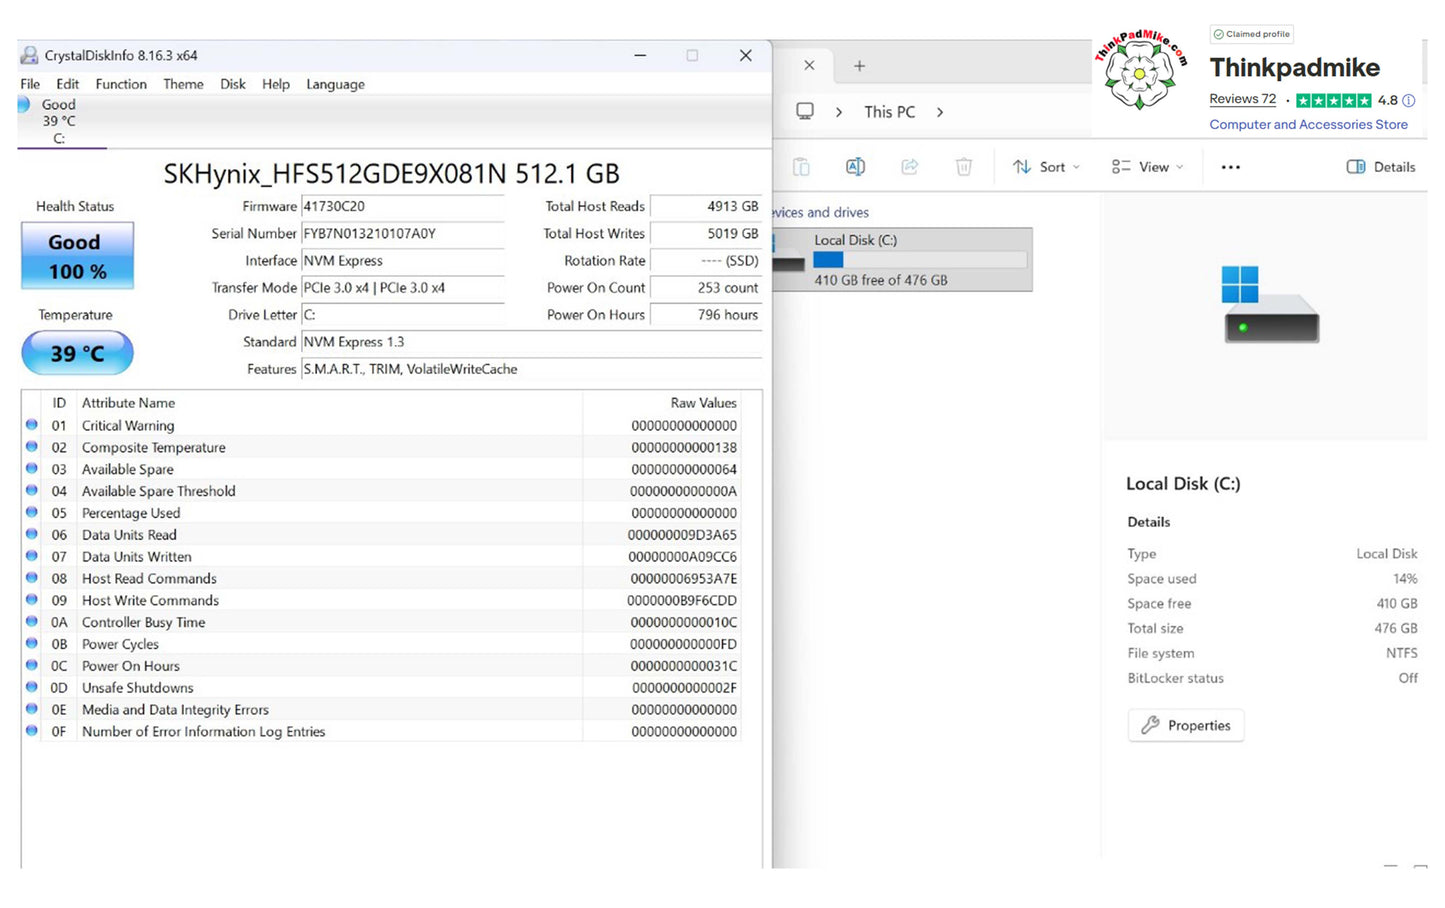
Task: Click the new tab plus icon
Action: (x=859, y=66)
